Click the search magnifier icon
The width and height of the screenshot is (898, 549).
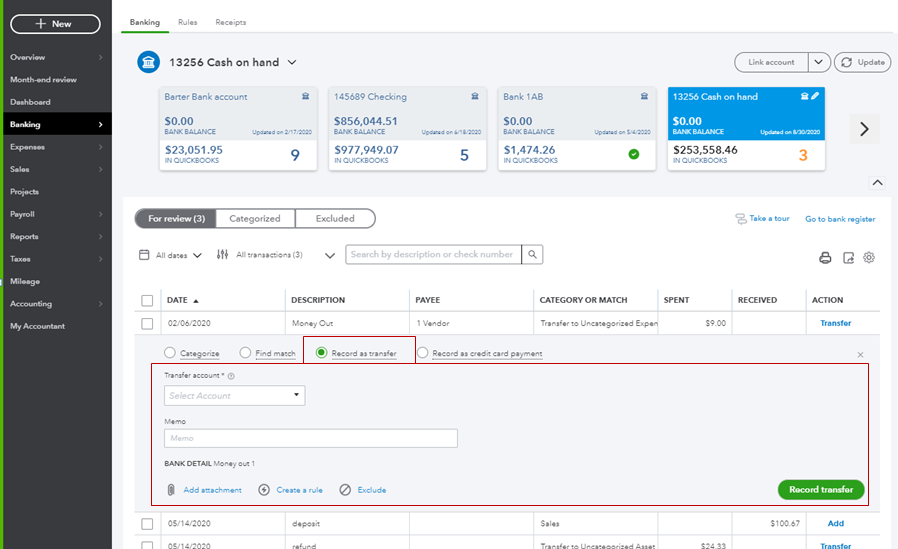tap(532, 254)
